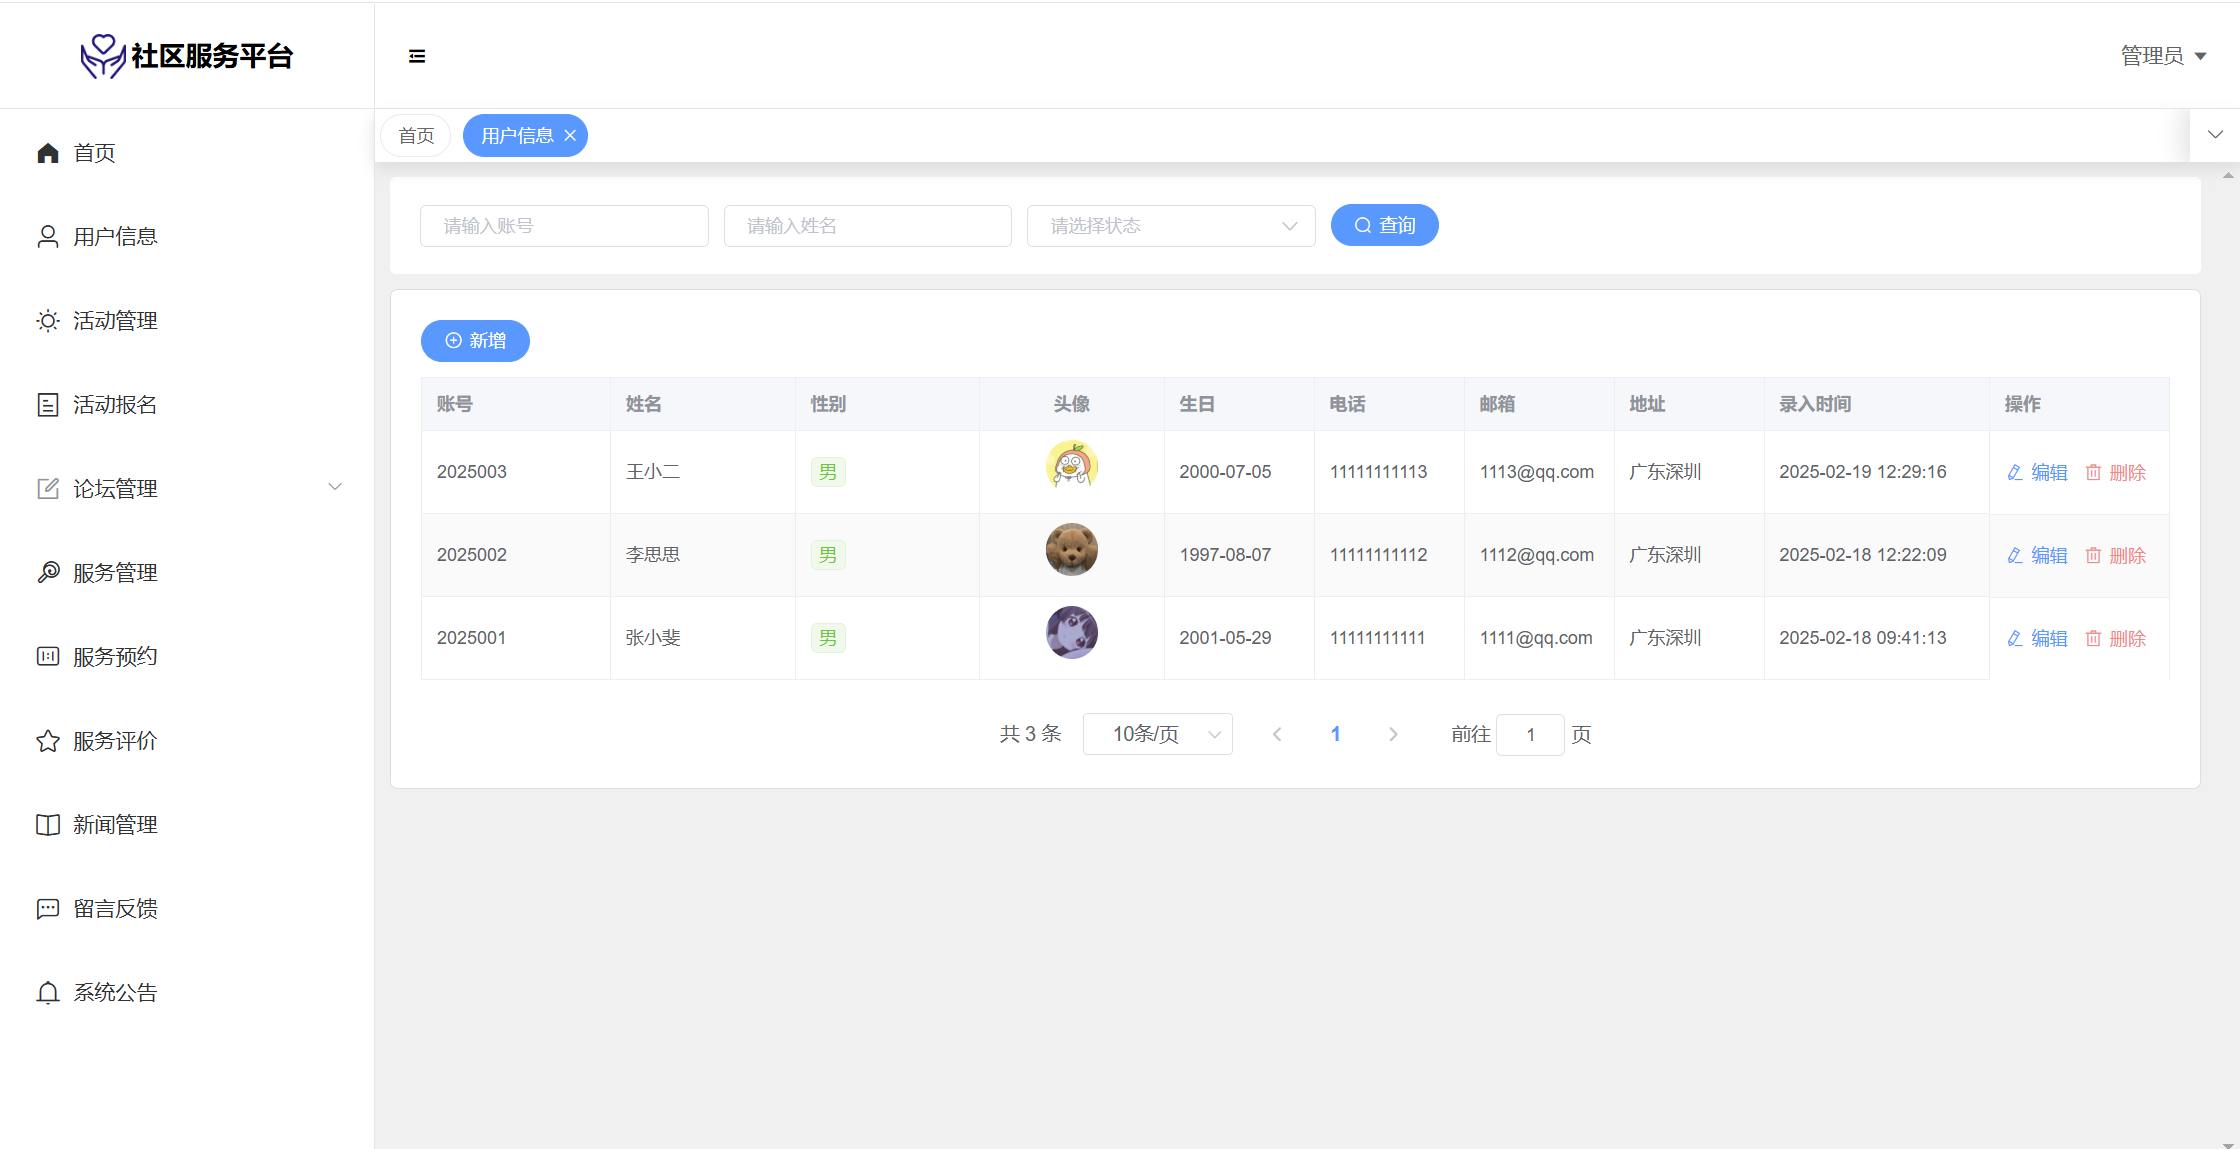The image size is (2240, 1149).
Task: Toggle sidebar with hamburger menu icon
Action: (x=417, y=56)
